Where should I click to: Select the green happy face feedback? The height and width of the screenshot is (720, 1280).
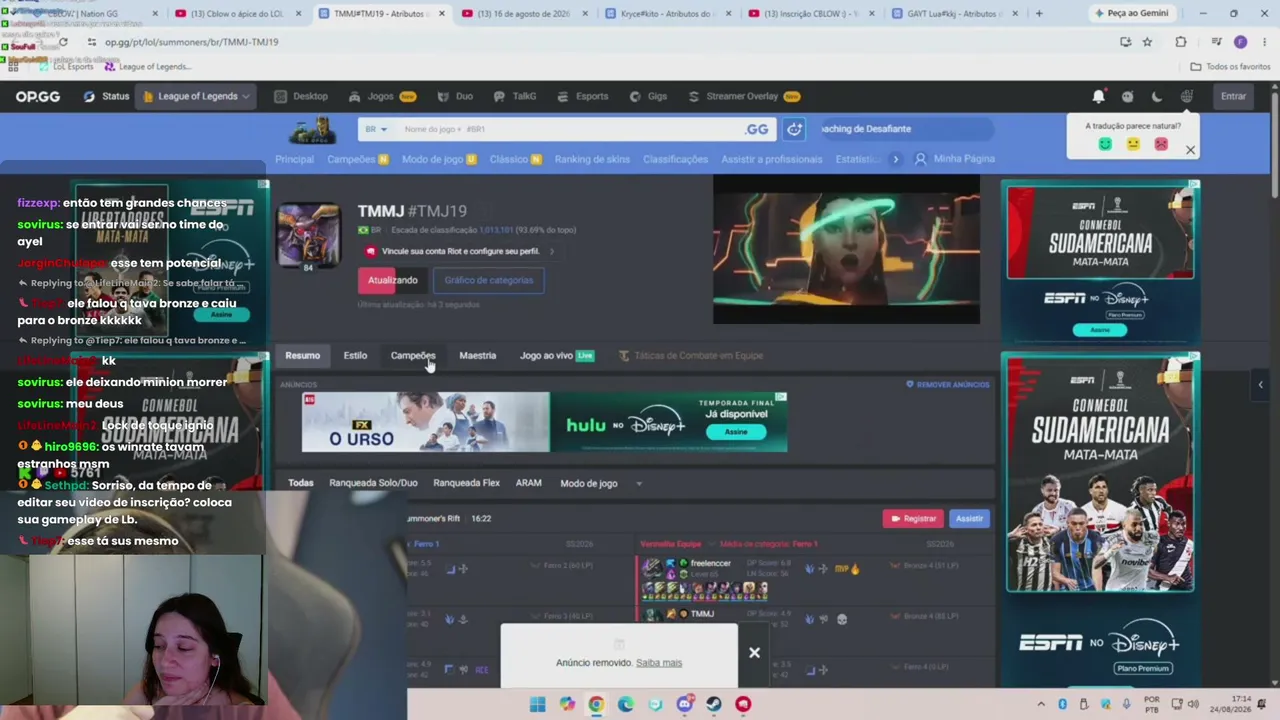coord(1105,144)
